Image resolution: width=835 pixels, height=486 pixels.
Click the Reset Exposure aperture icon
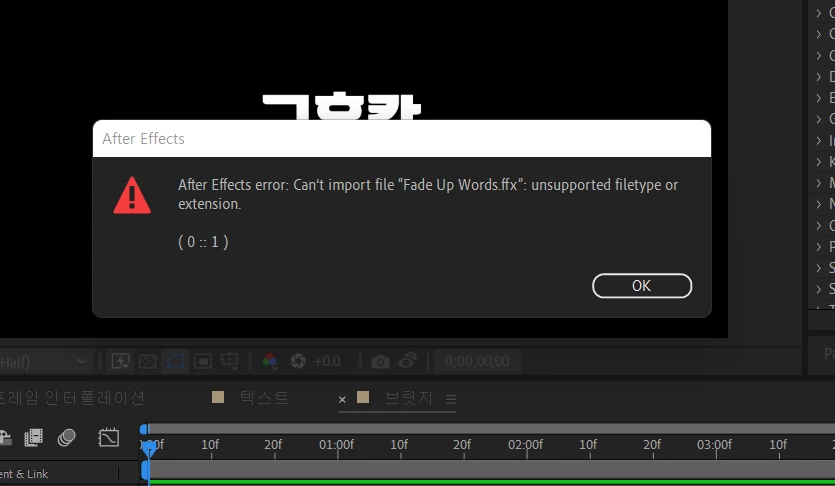pos(298,361)
